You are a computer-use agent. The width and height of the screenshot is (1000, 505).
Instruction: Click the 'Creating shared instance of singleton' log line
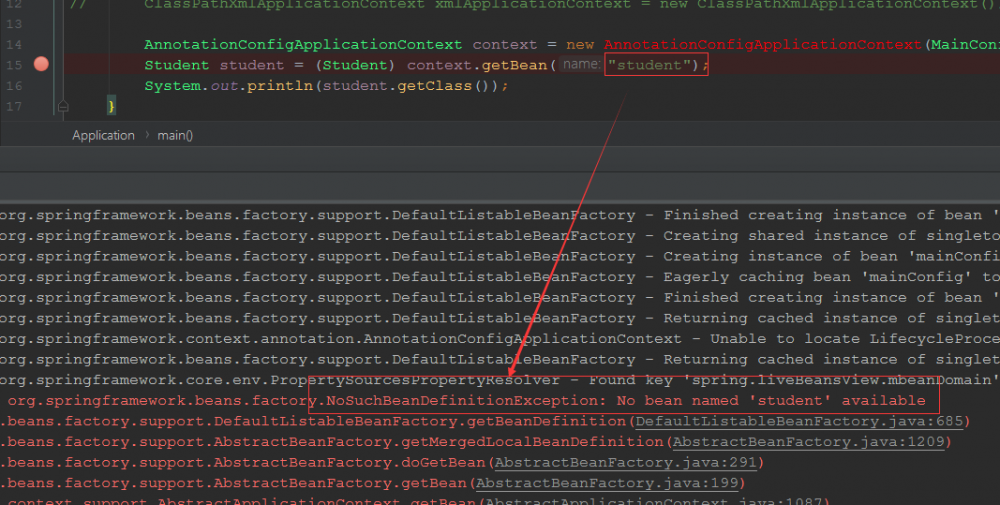[500, 236]
